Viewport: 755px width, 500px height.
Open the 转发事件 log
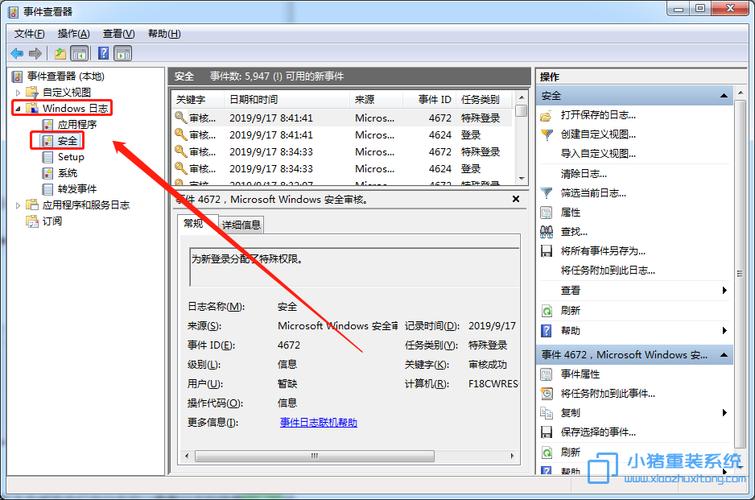[77, 189]
